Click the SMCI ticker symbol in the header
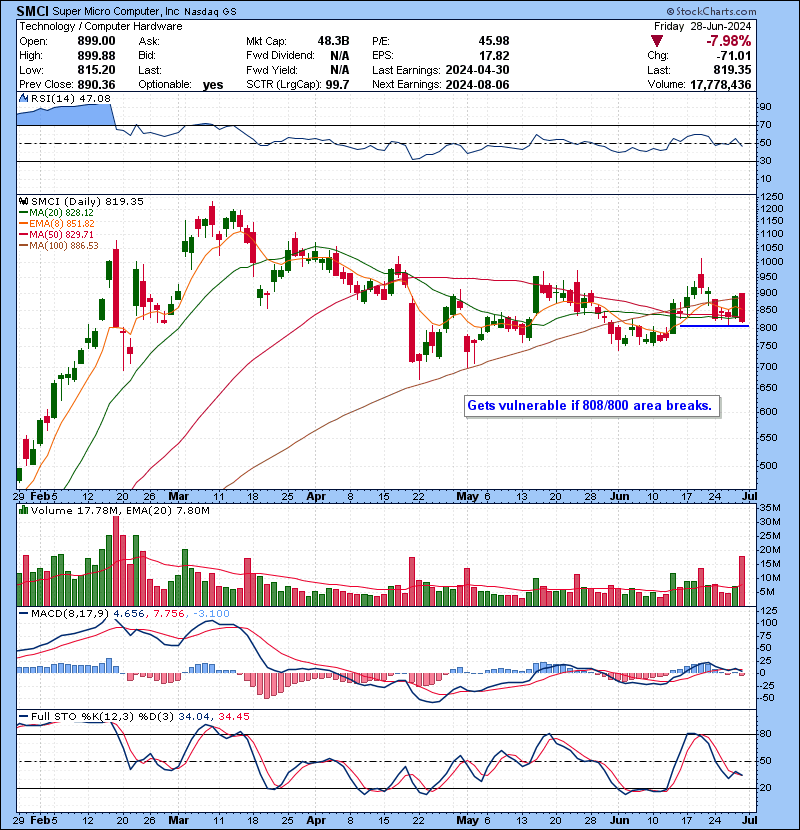800x830 pixels. 32,11
